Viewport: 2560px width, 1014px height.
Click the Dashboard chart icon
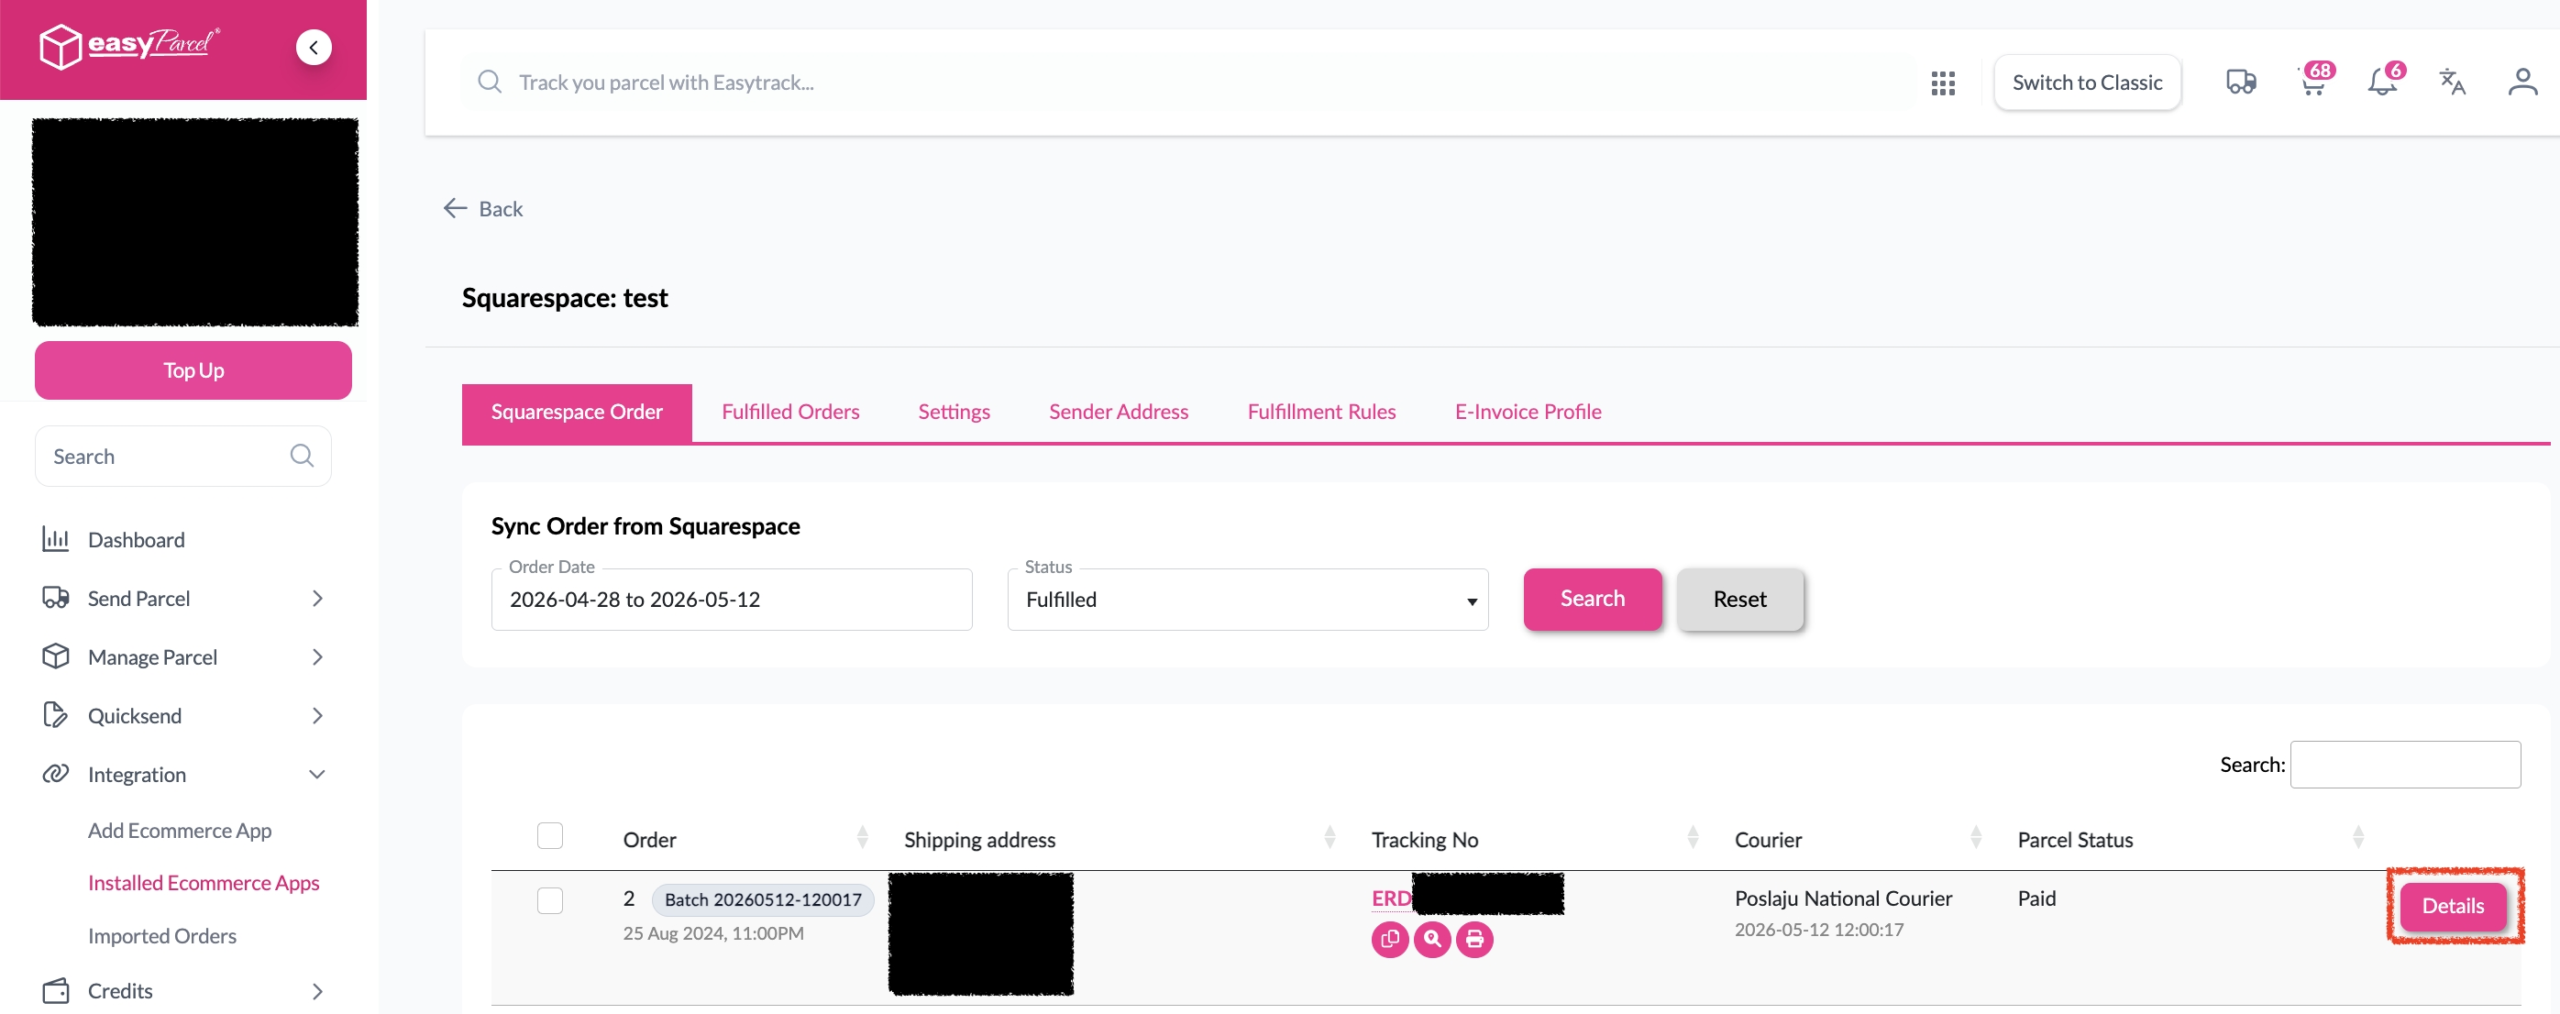(x=56, y=539)
